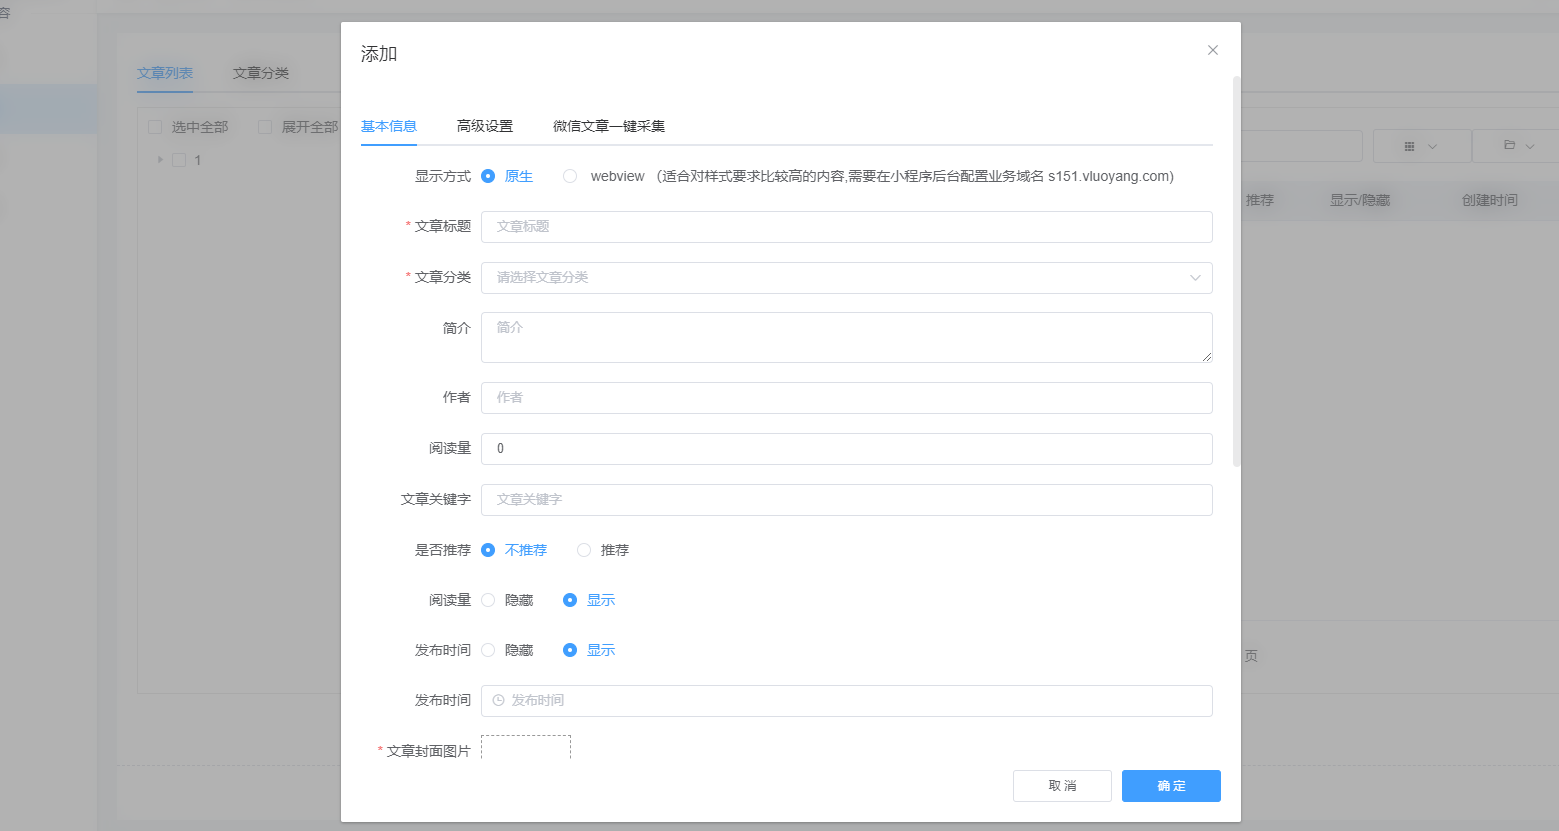
Task: Click the 显示/隐藏 column header in background
Action: pos(1360,200)
